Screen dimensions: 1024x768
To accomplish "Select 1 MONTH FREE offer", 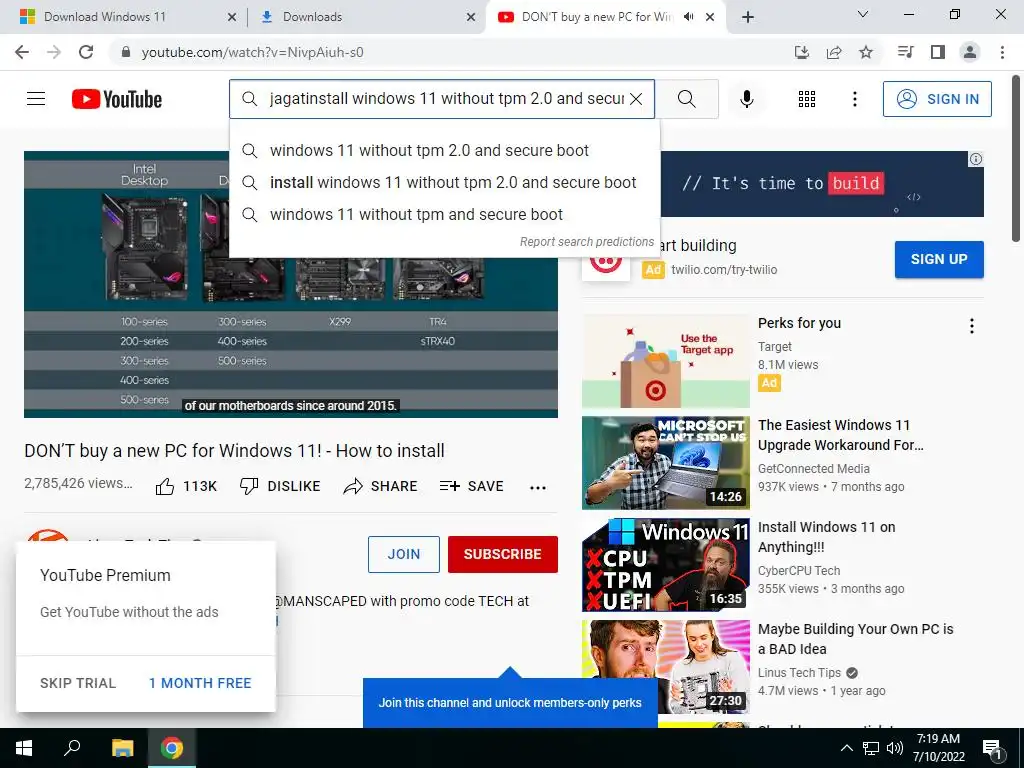I will (x=200, y=683).
